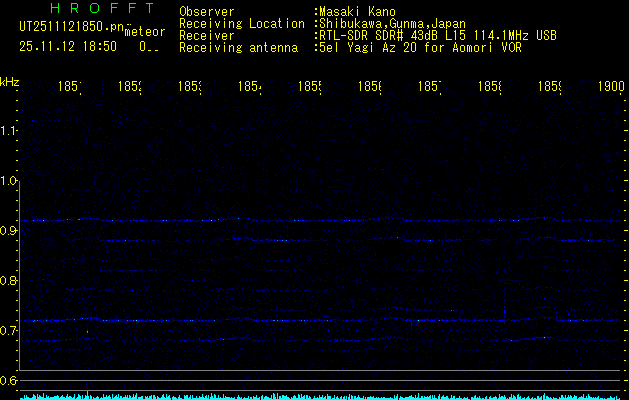
Task: Select the 1900 time marker
Action: 611,88
